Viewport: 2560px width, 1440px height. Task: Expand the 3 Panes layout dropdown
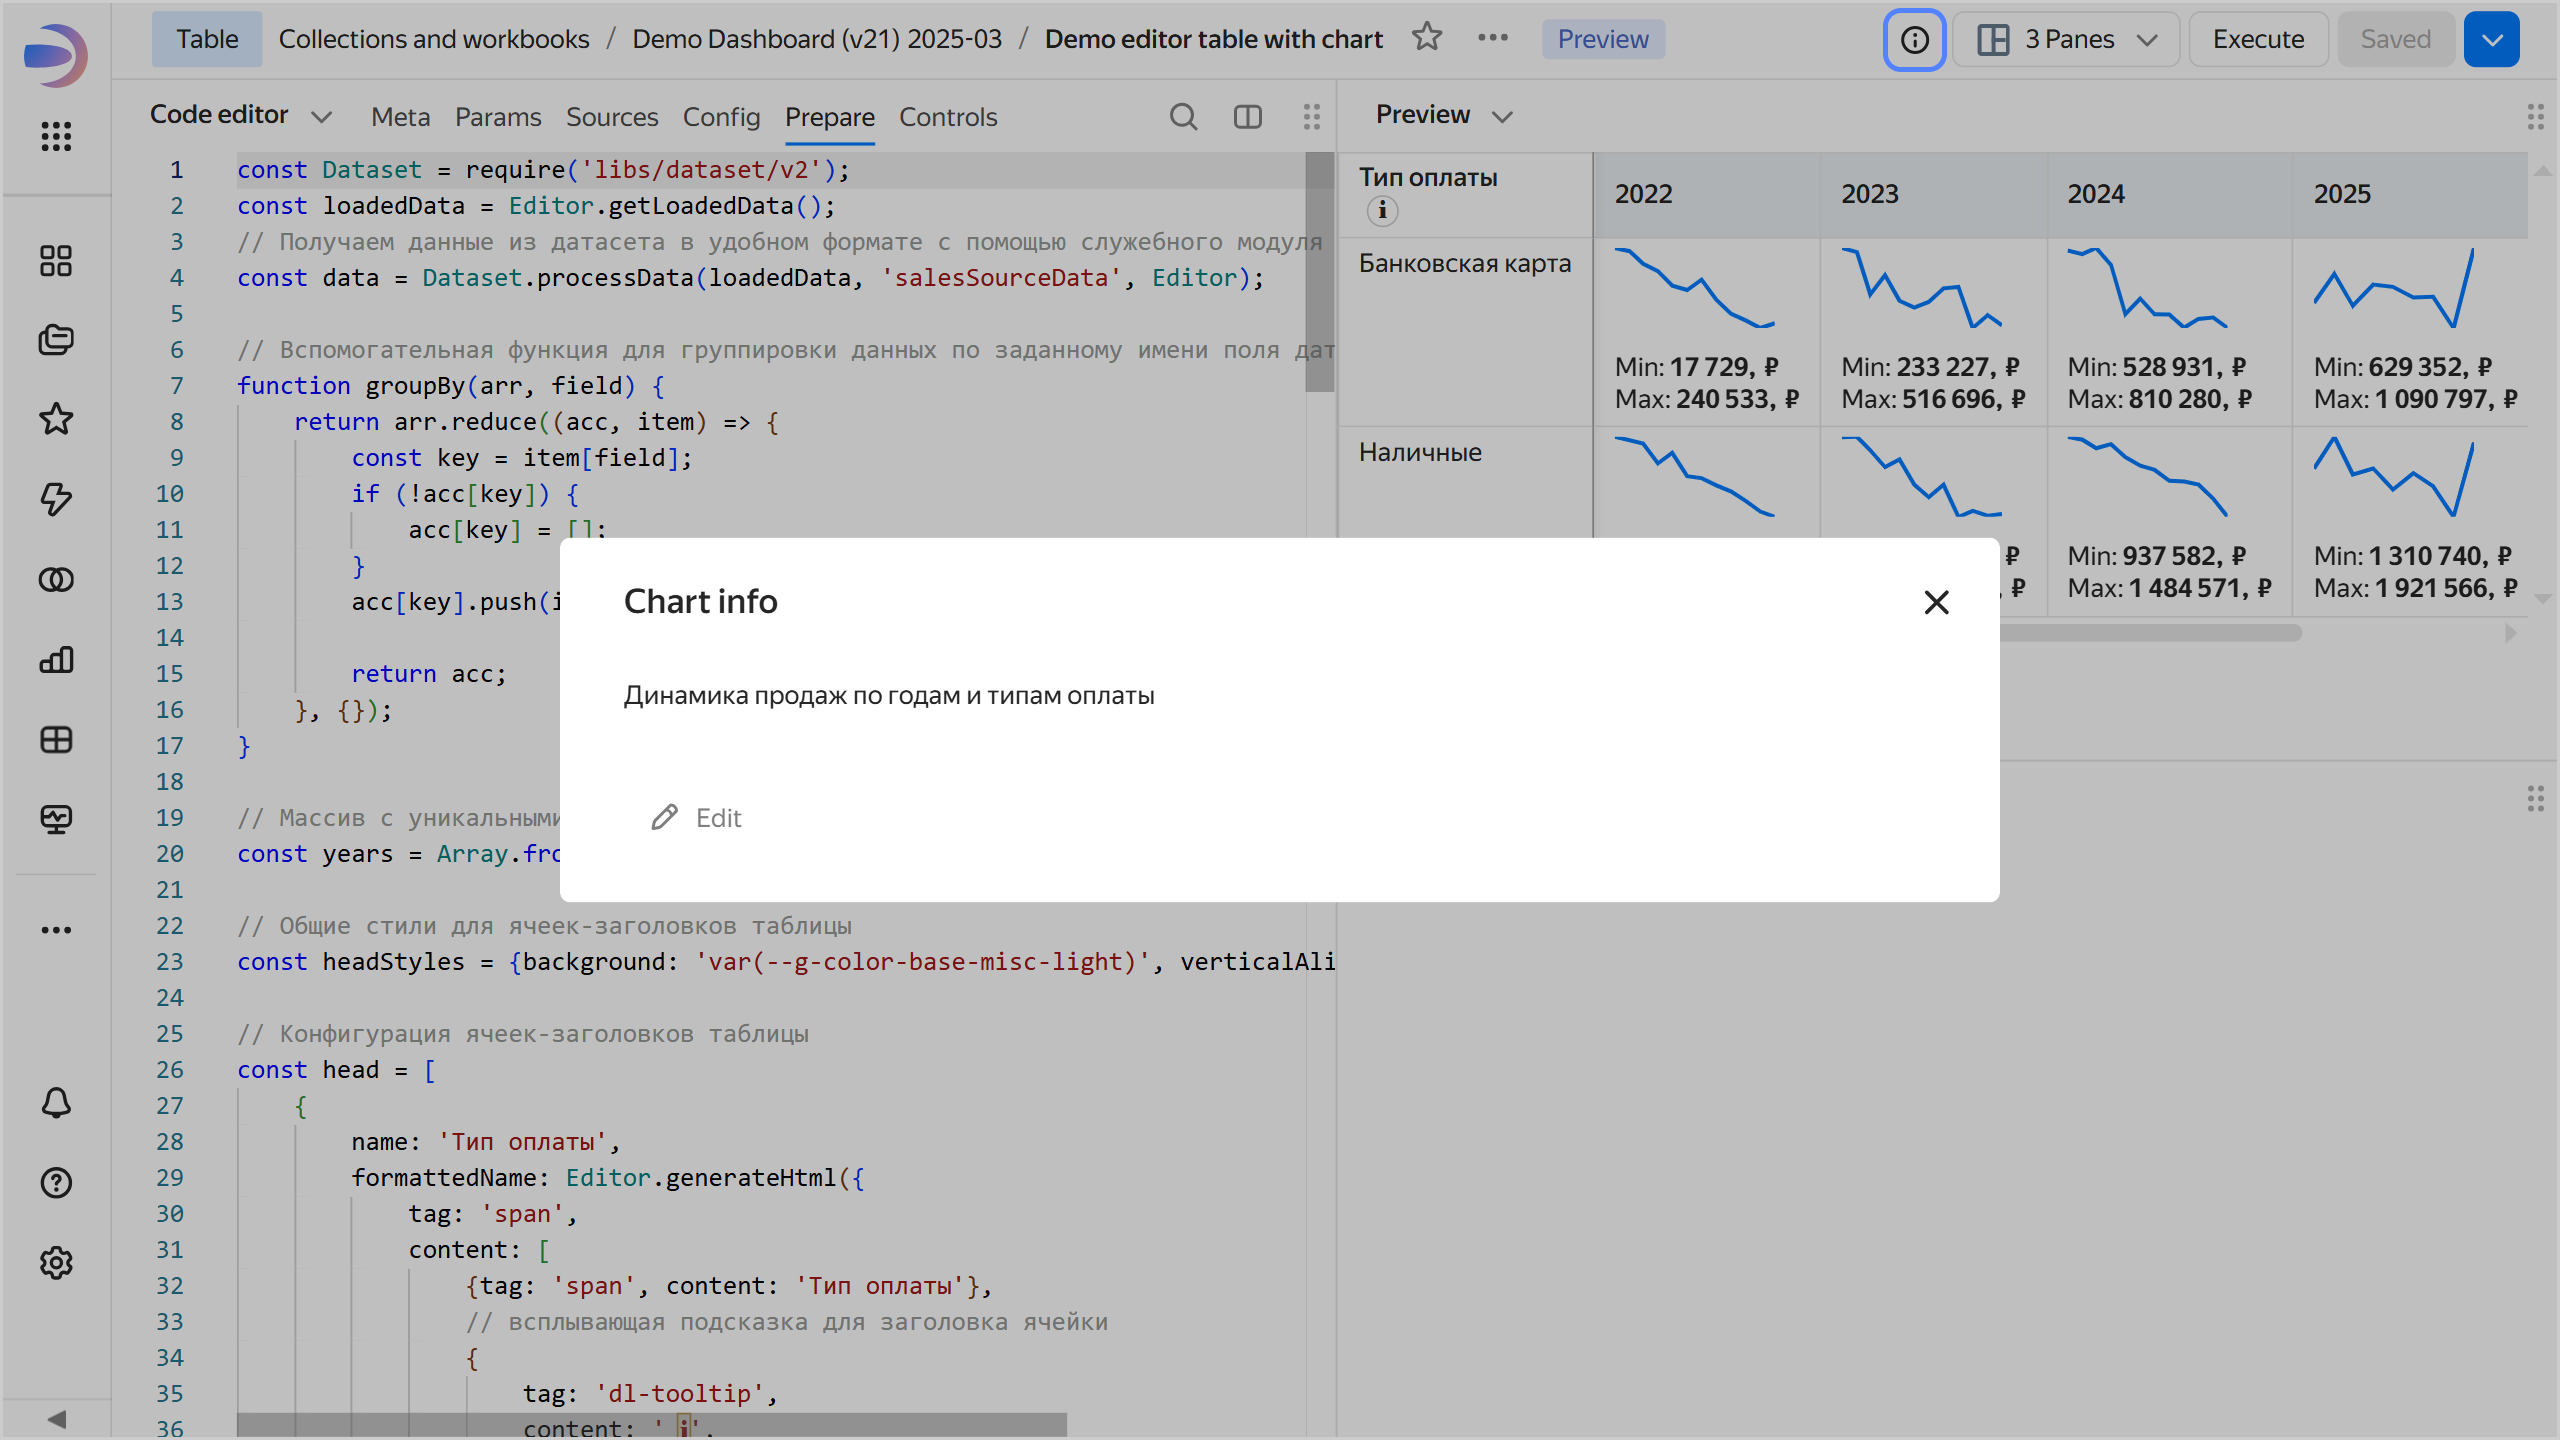[2066, 40]
